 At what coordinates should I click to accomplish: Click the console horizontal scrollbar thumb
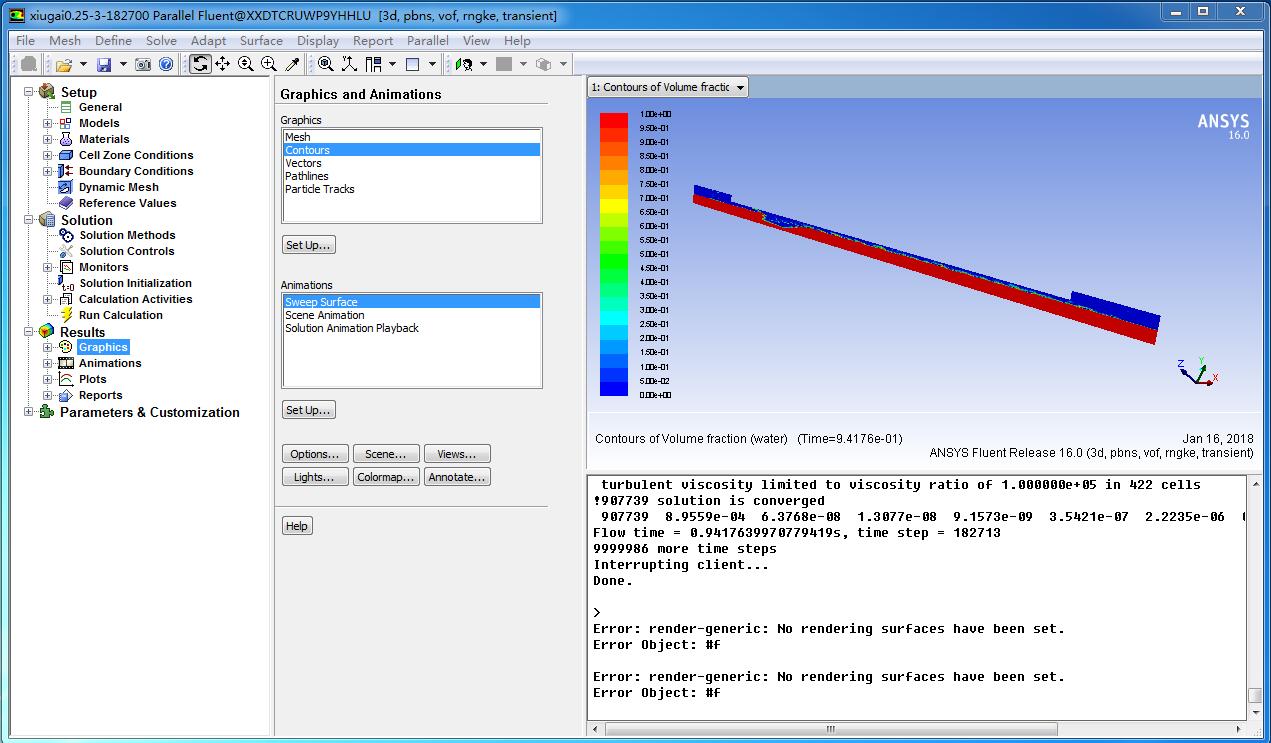pos(830,729)
